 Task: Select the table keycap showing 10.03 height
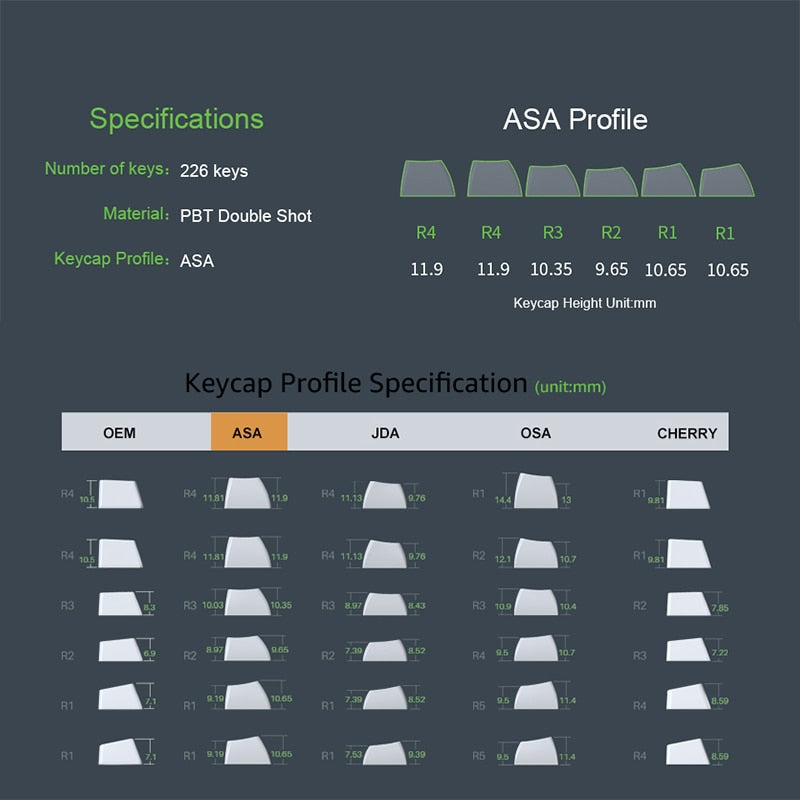248,604
